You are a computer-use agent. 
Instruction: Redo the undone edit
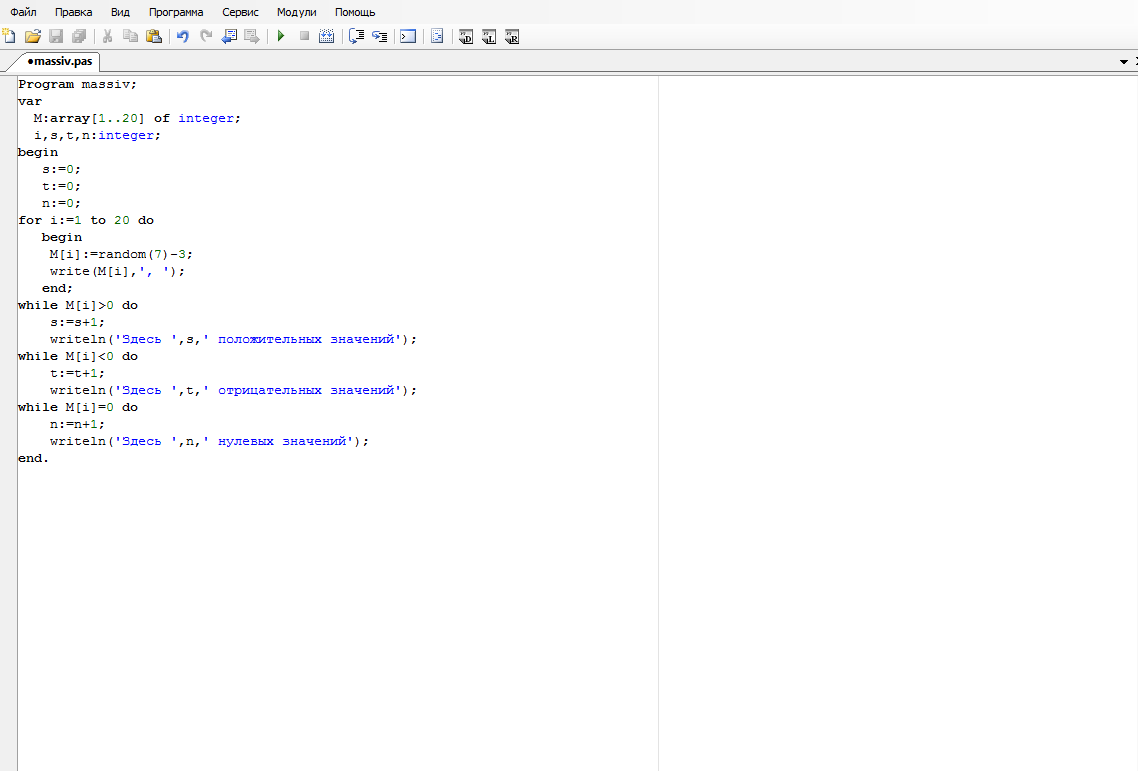206,36
